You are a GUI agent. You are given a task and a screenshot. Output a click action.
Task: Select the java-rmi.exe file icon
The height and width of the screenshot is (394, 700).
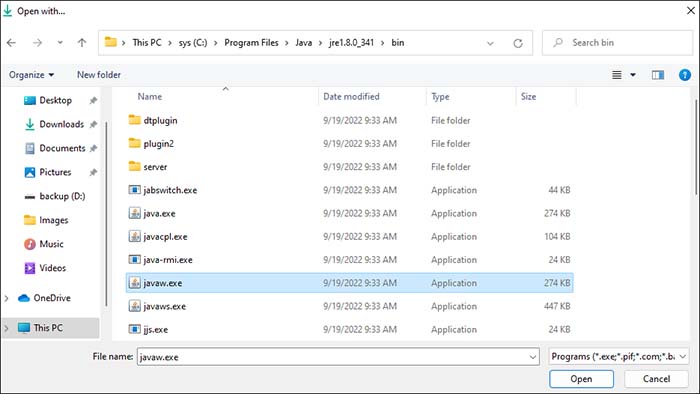134,260
